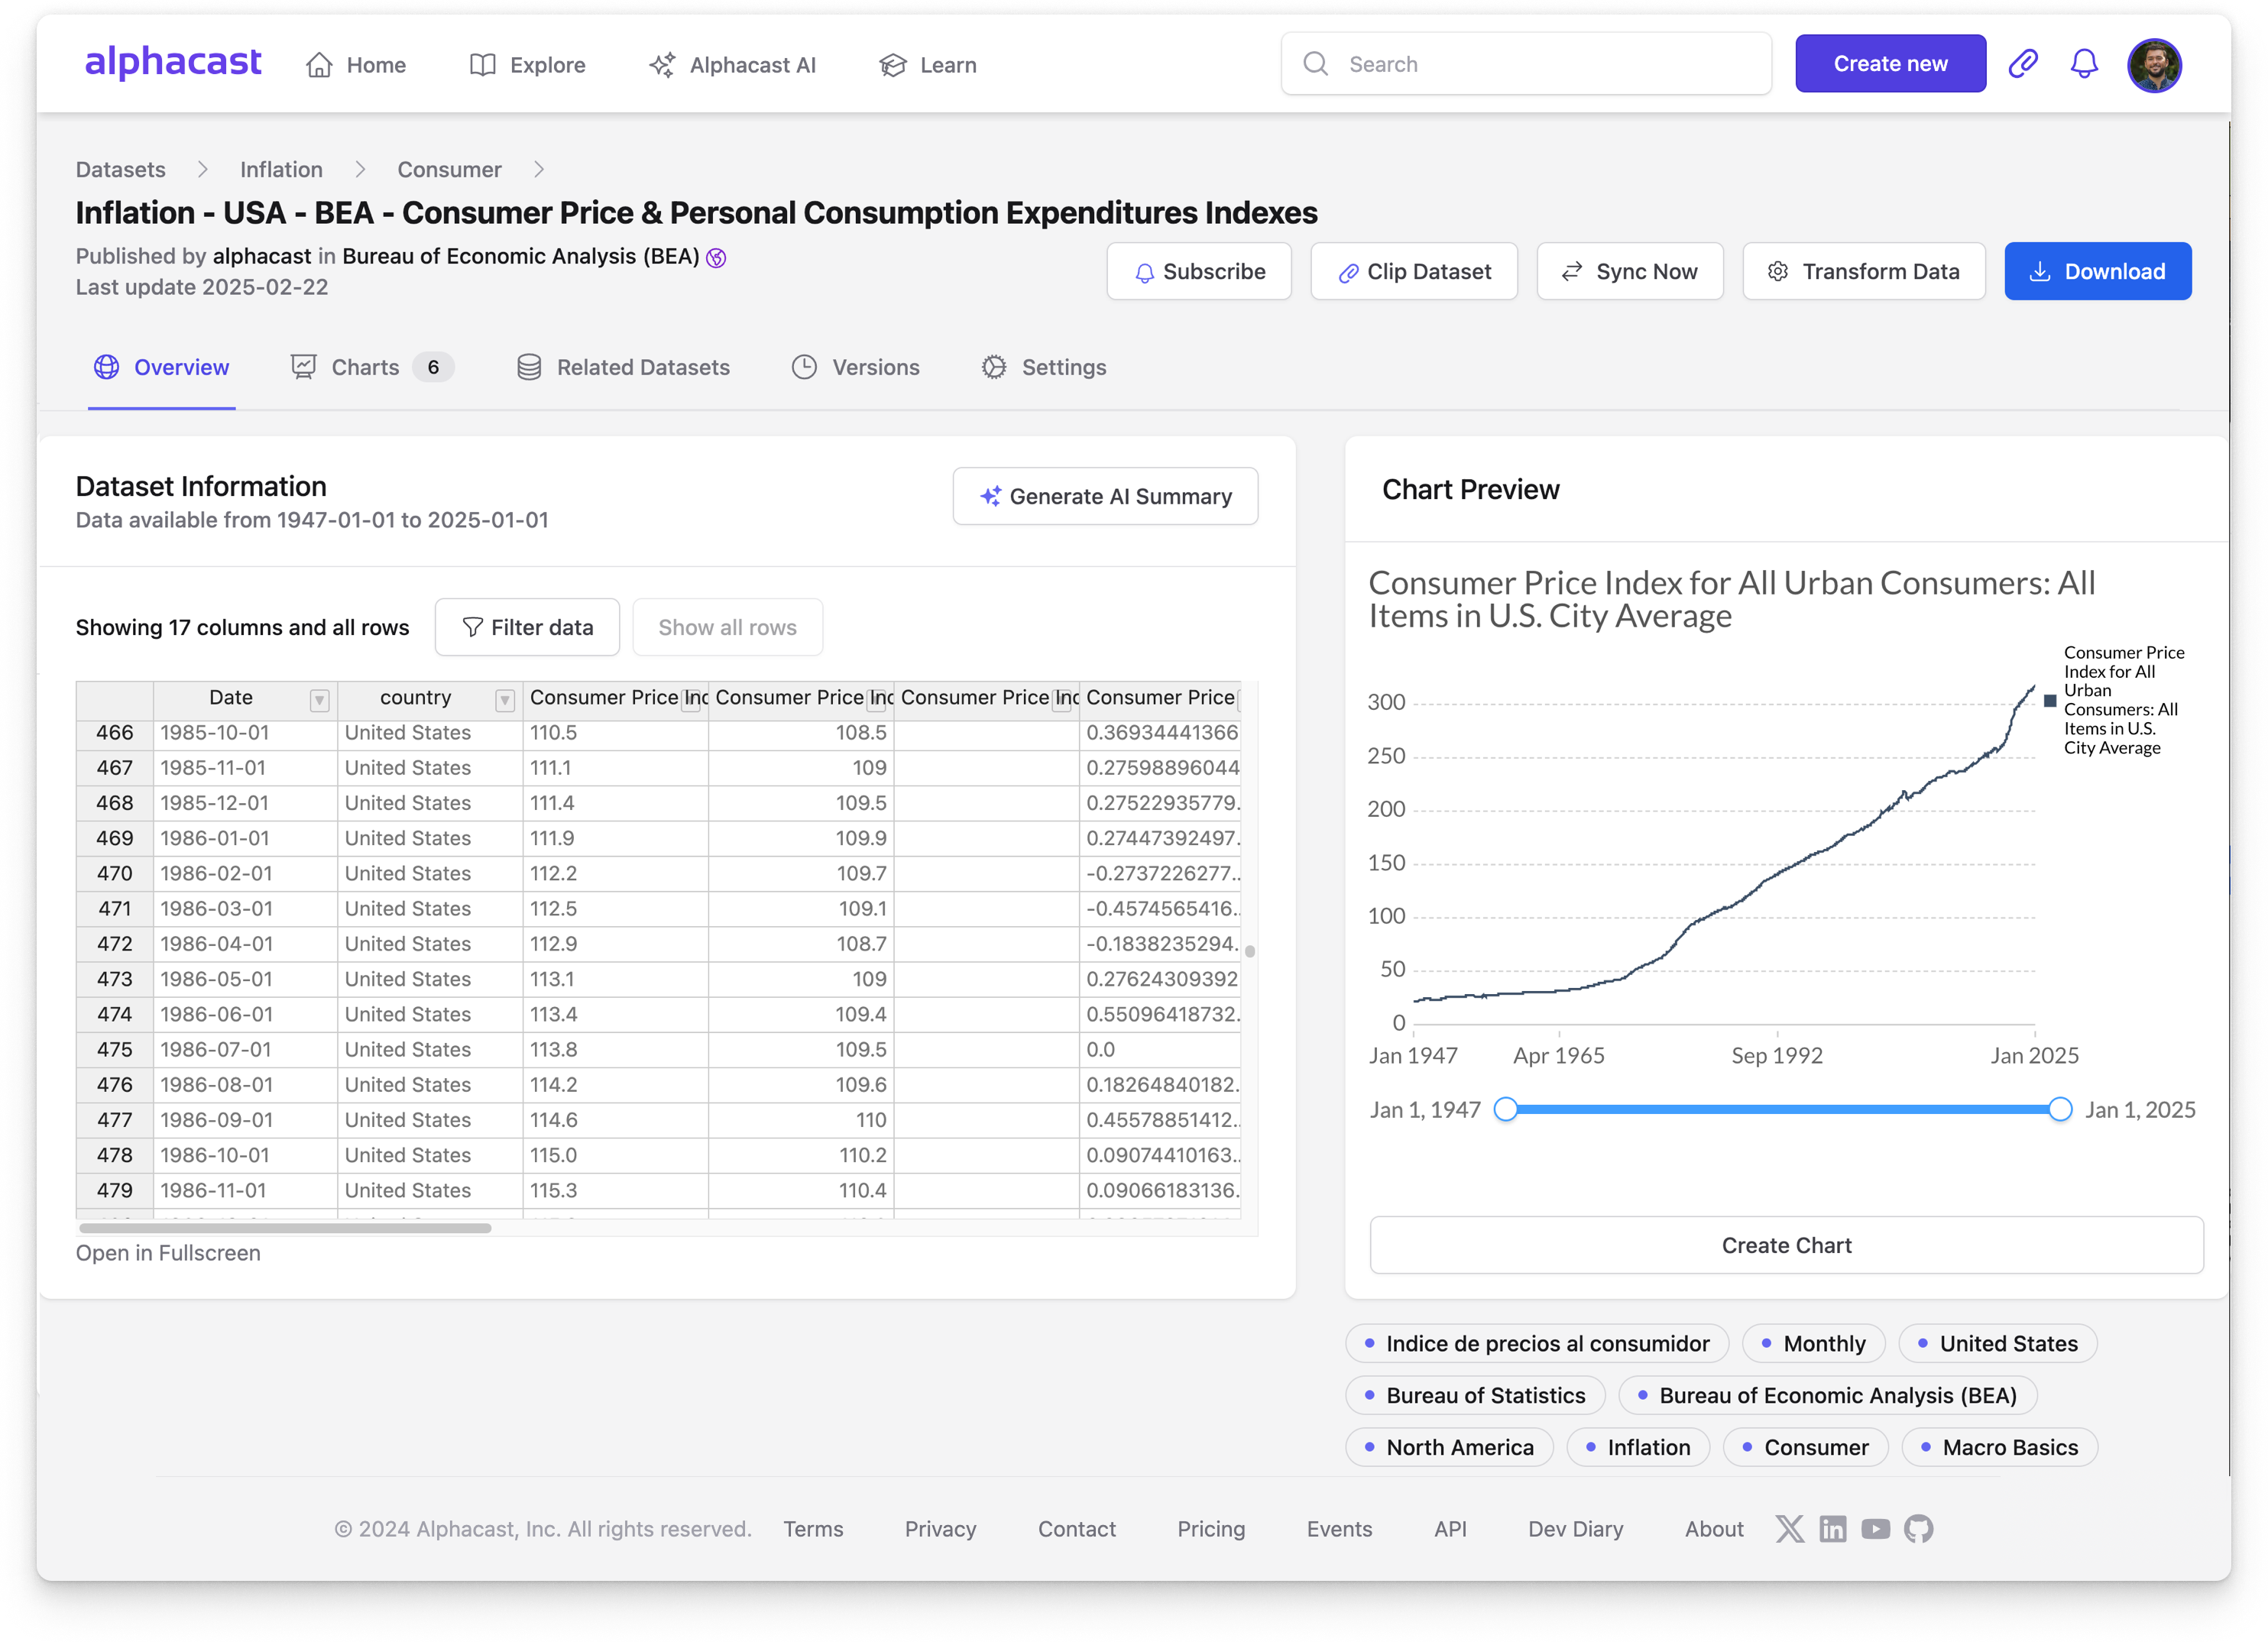Open the Dev Diary footer link
This screenshot has height=1642, width=2268.
pyautogui.click(x=1575, y=1529)
